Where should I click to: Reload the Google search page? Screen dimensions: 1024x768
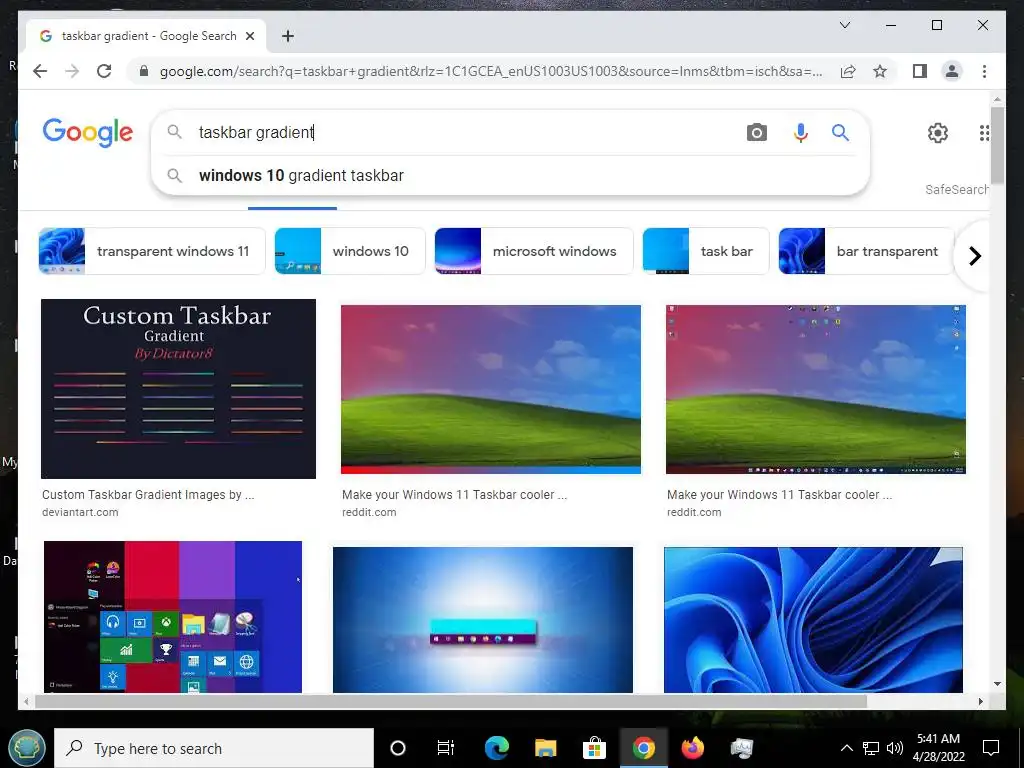104,71
